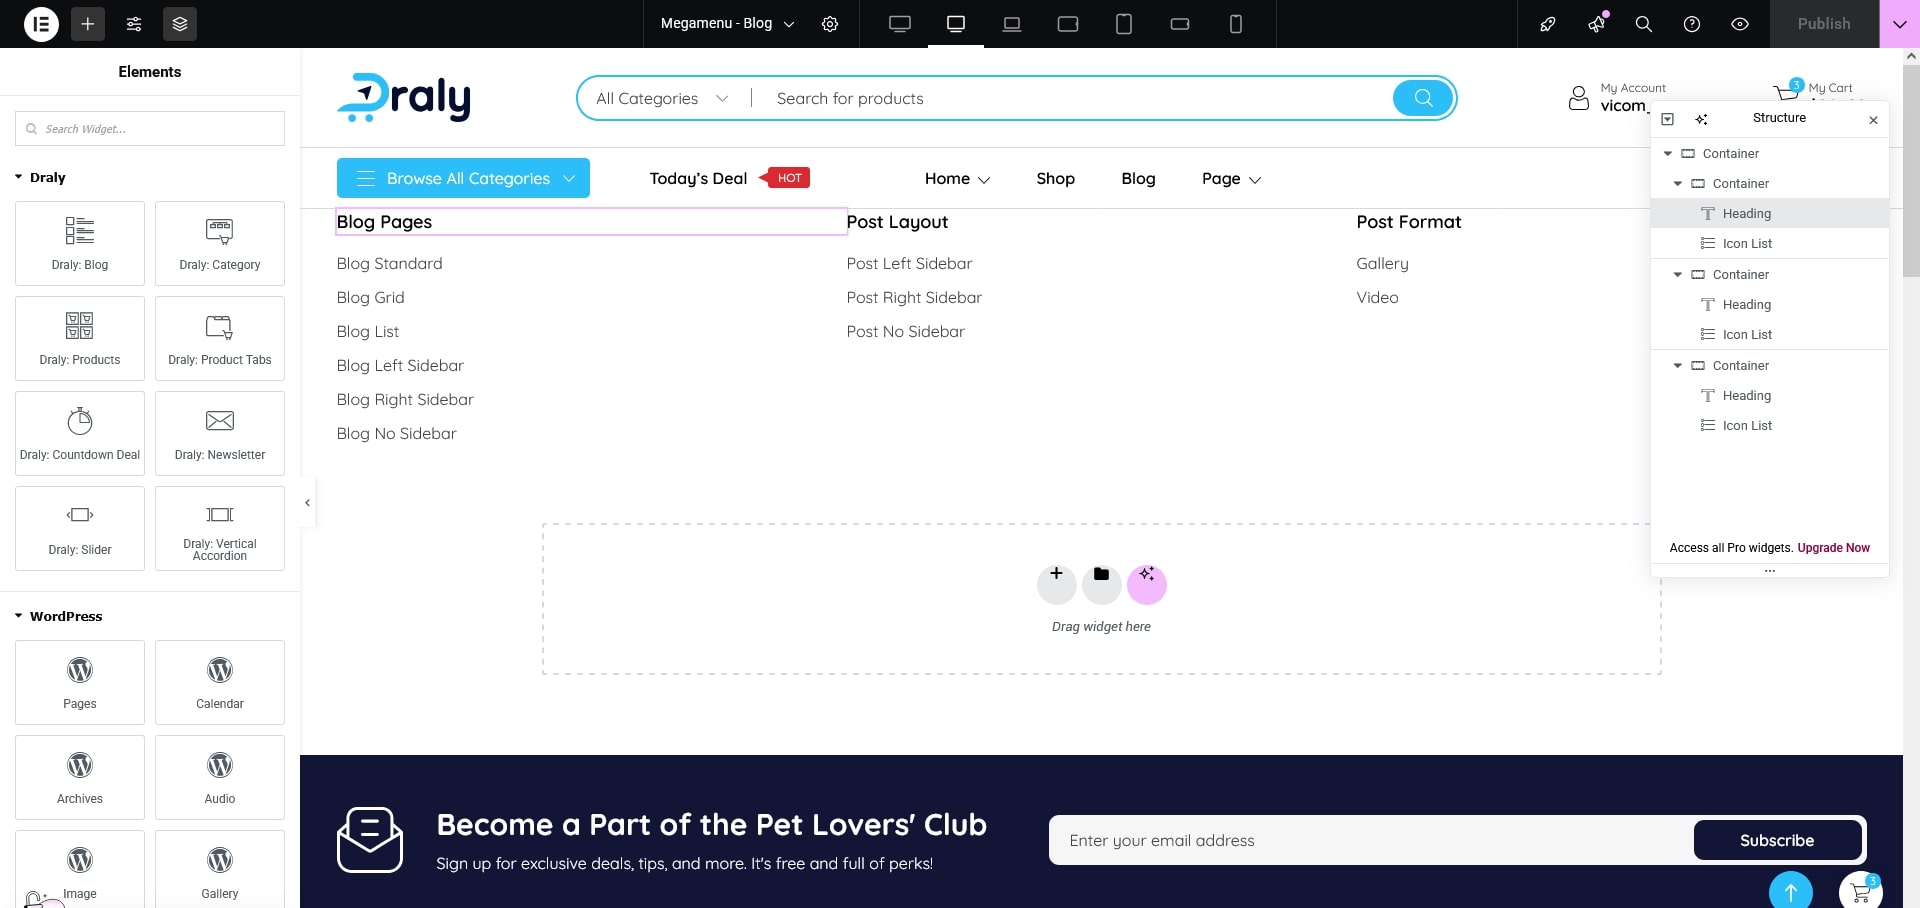Open the Blog menu item
The height and width of the screenshot is (908, 1920).
coord(1138,178)
